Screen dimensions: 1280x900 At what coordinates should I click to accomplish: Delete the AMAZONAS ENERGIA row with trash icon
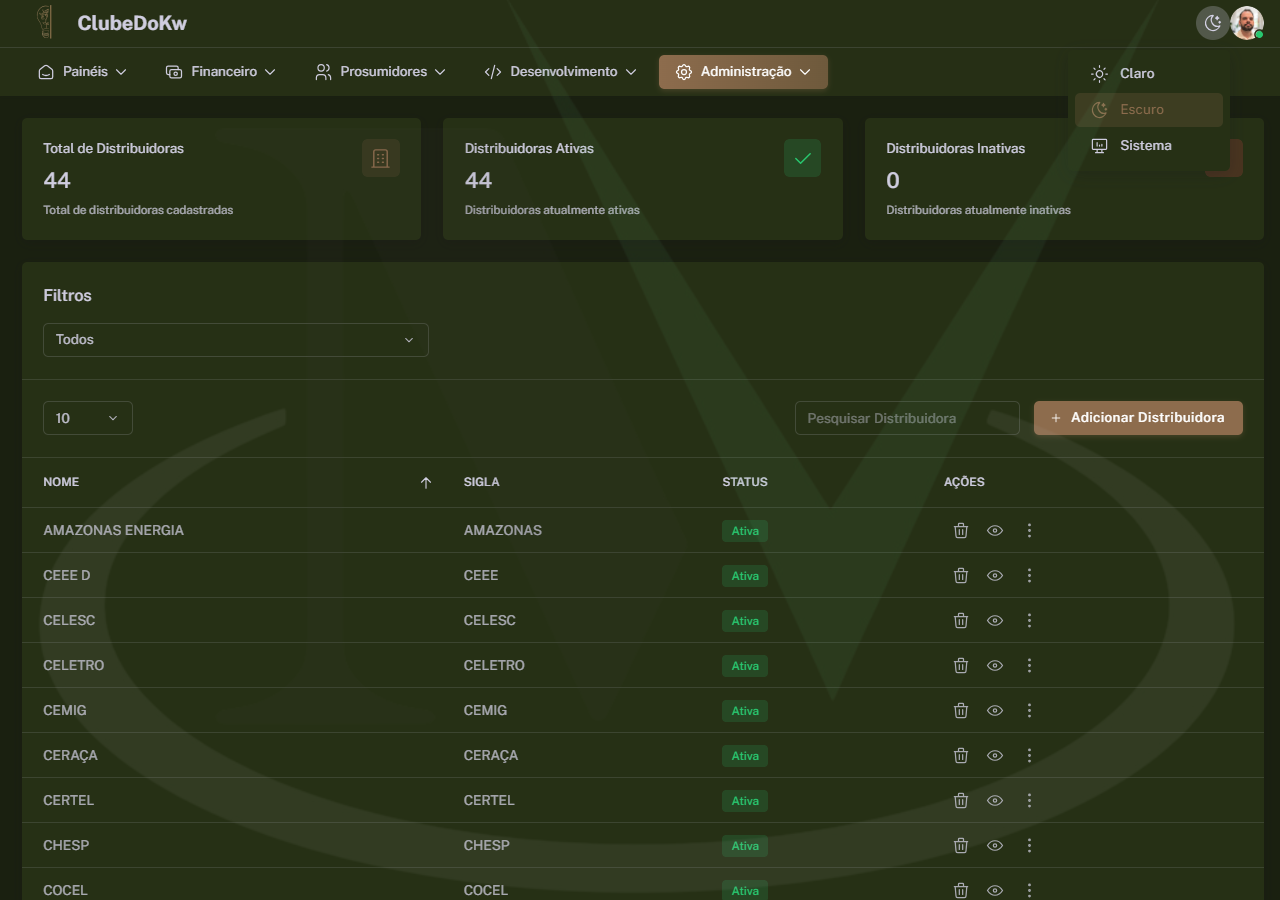[x=960, y=531]
